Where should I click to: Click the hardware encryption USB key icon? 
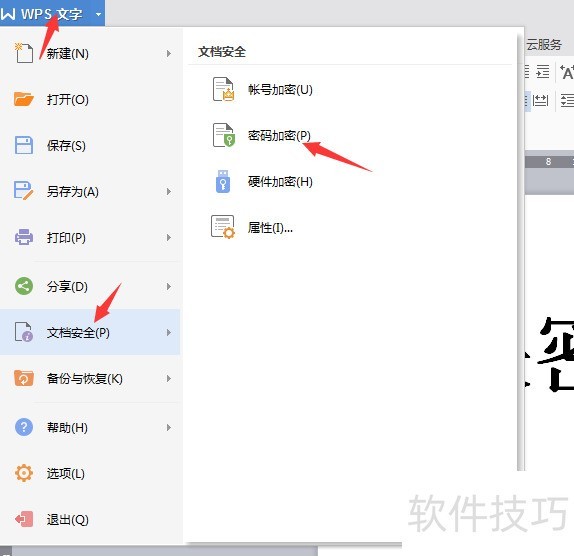223,181
